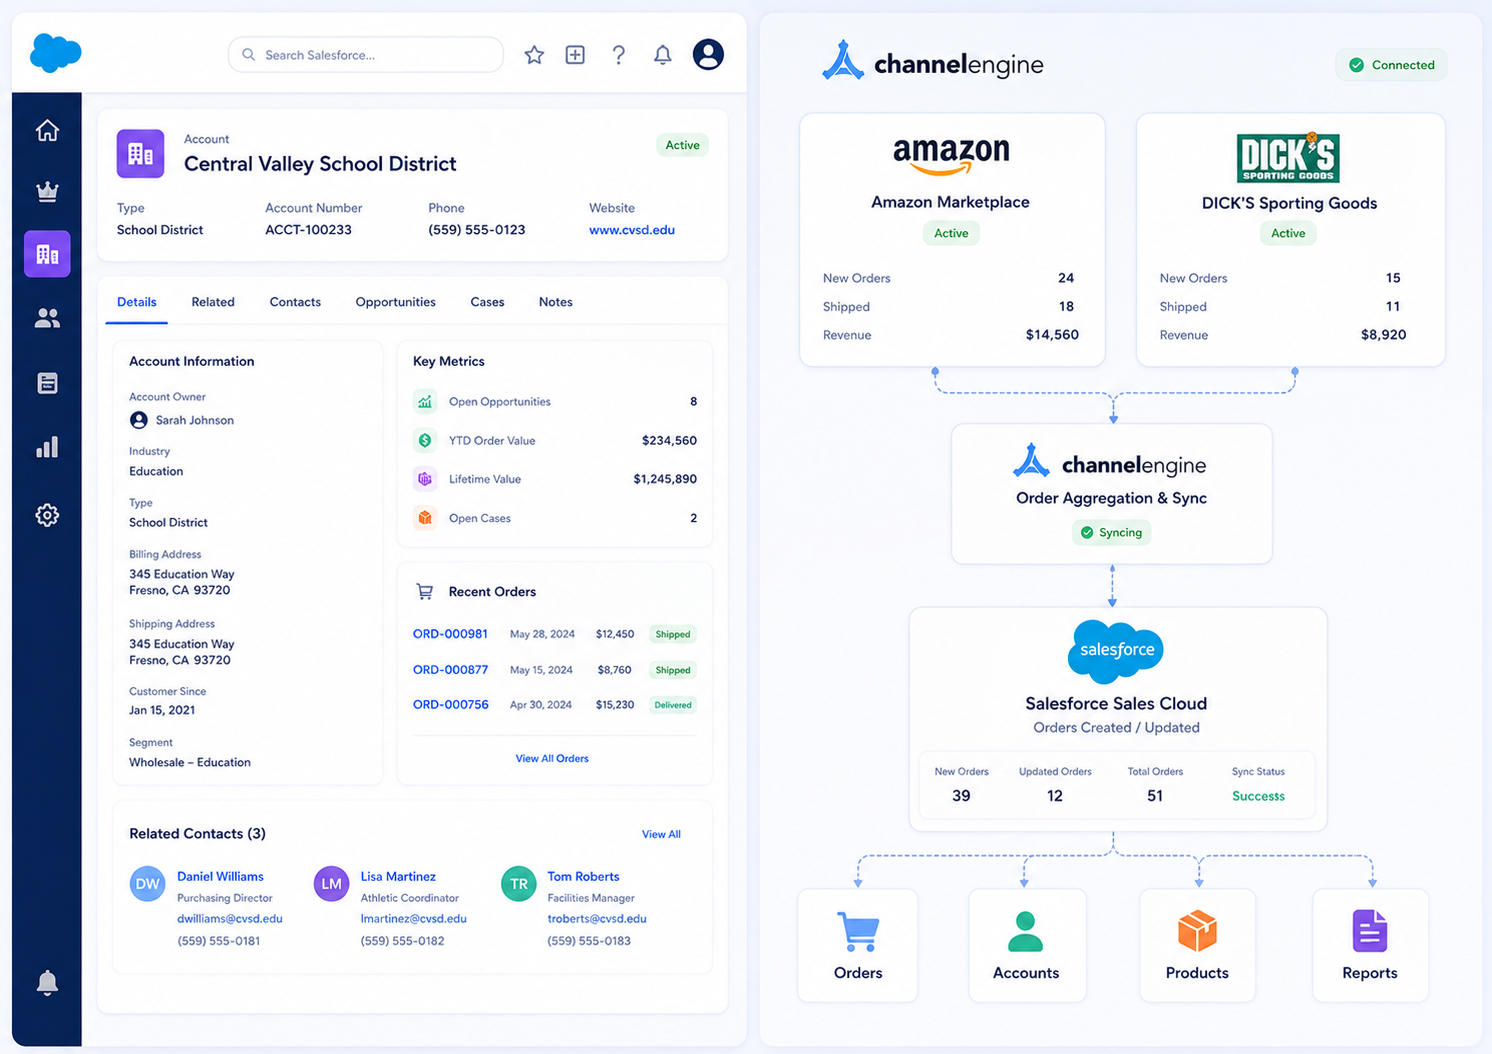Click the Open Cases orange icon

point(425,518)
